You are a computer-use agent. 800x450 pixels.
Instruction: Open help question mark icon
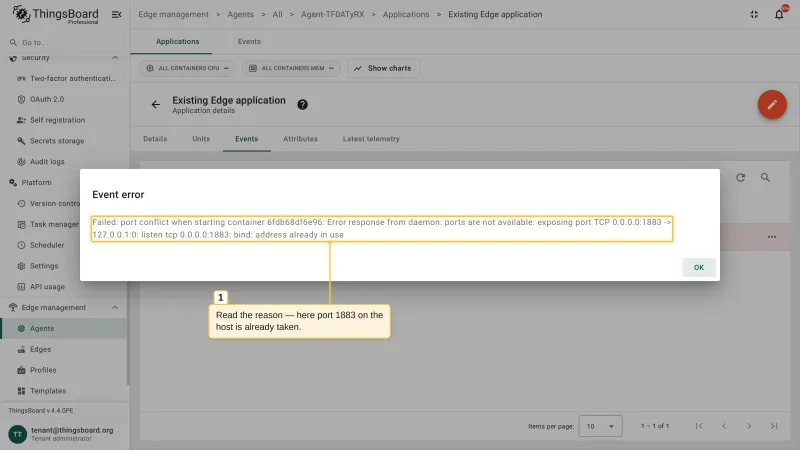coord(303,105)
